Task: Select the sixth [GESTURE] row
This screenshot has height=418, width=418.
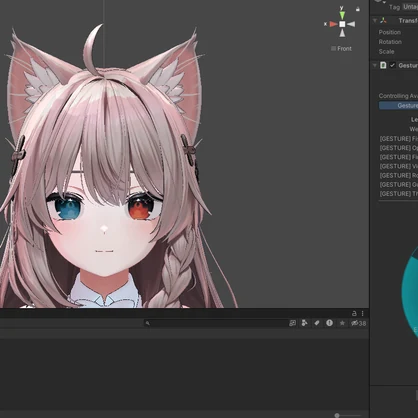Action: coord(398,185)
